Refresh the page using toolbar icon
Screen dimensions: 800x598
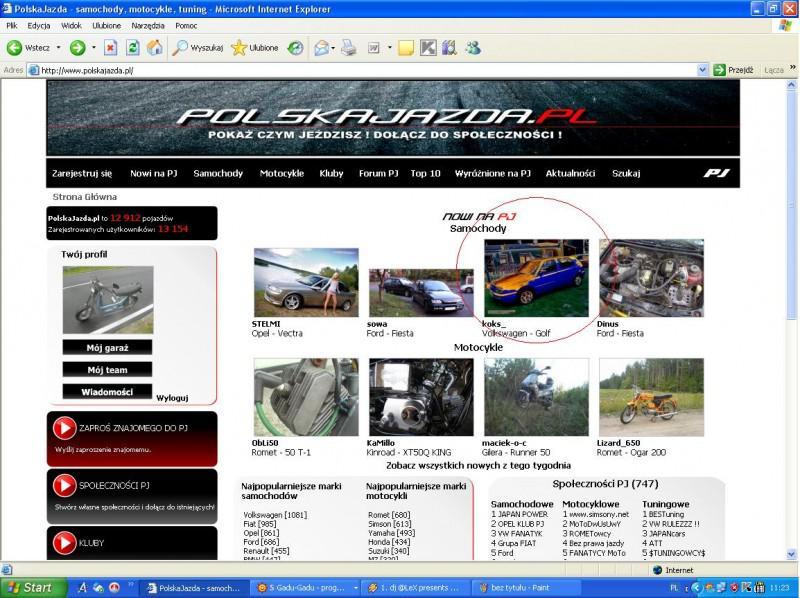click(133, 48)
